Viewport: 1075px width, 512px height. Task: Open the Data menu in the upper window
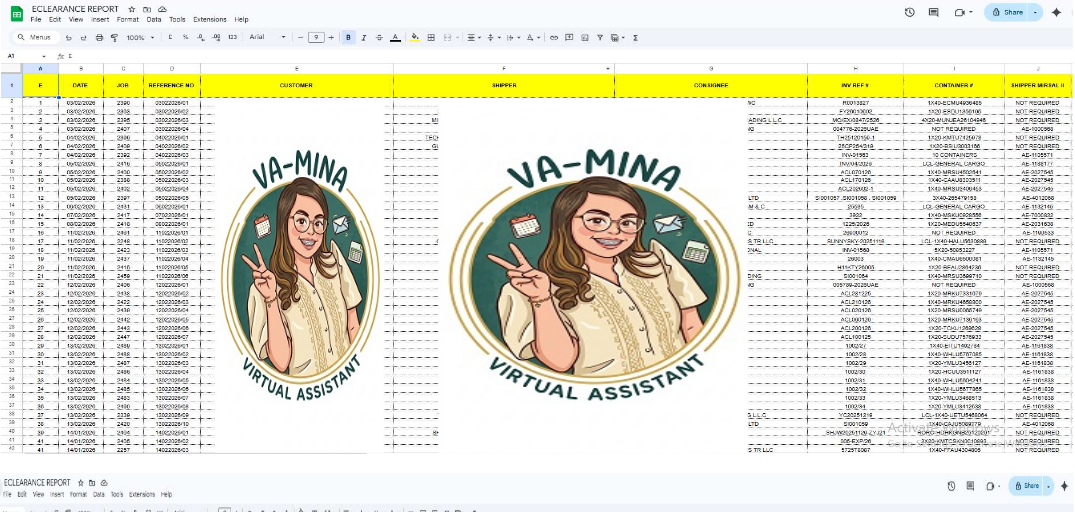click(x=154, y=20)
